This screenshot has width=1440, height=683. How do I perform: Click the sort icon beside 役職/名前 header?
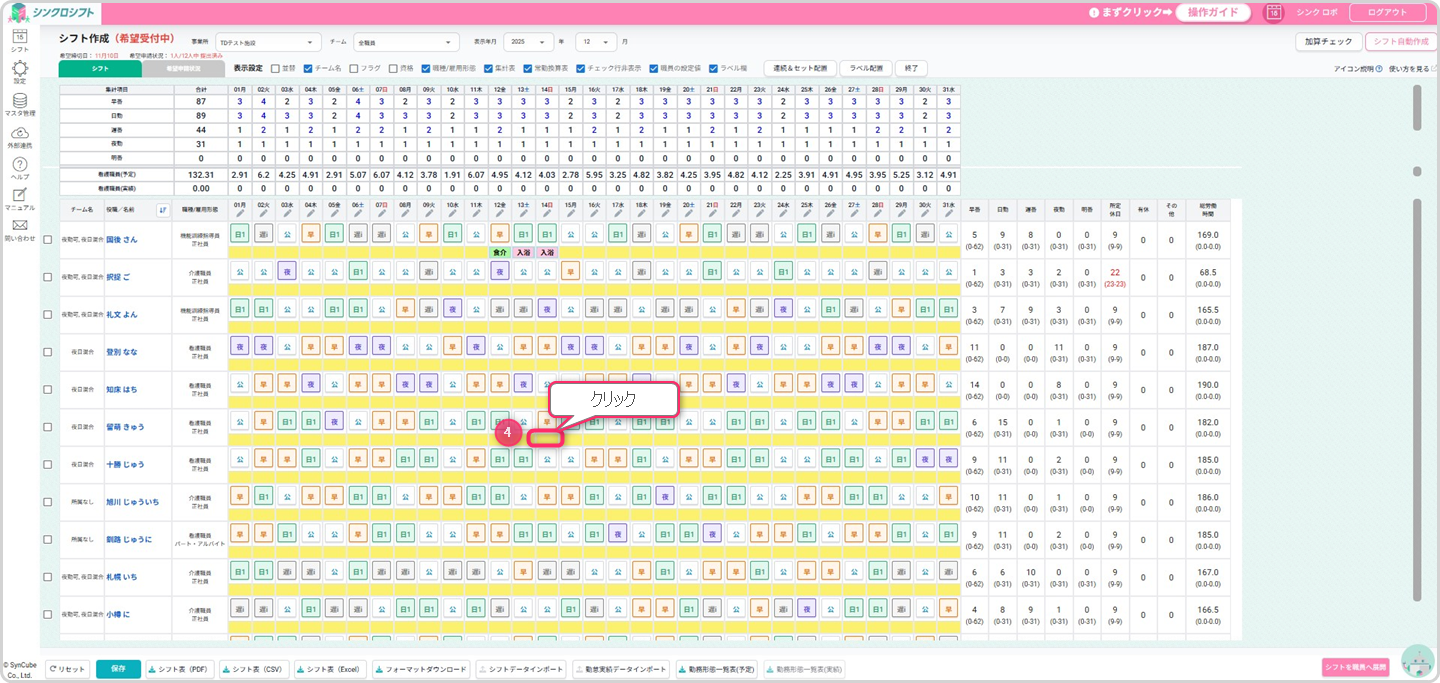(163, 210)
